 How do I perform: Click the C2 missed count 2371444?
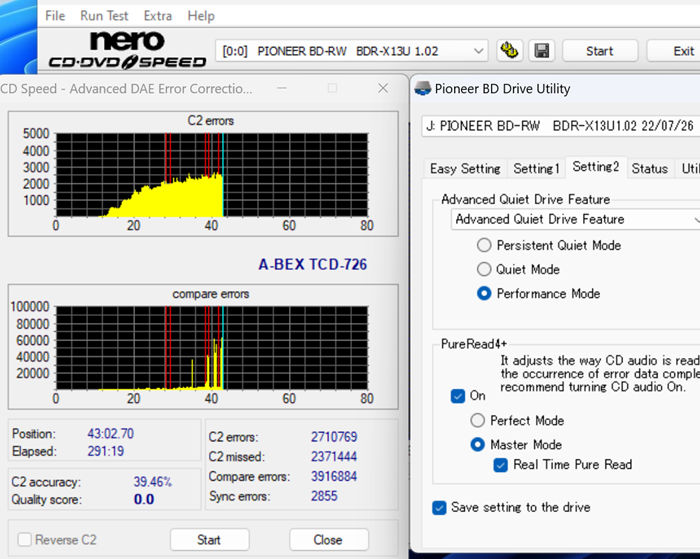click(334, 456)
